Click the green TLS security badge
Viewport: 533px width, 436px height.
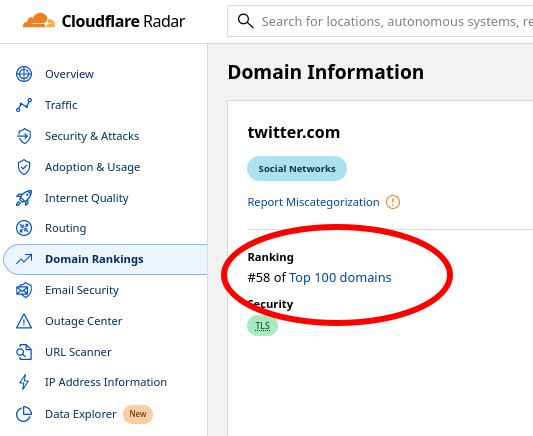[262, 326]
